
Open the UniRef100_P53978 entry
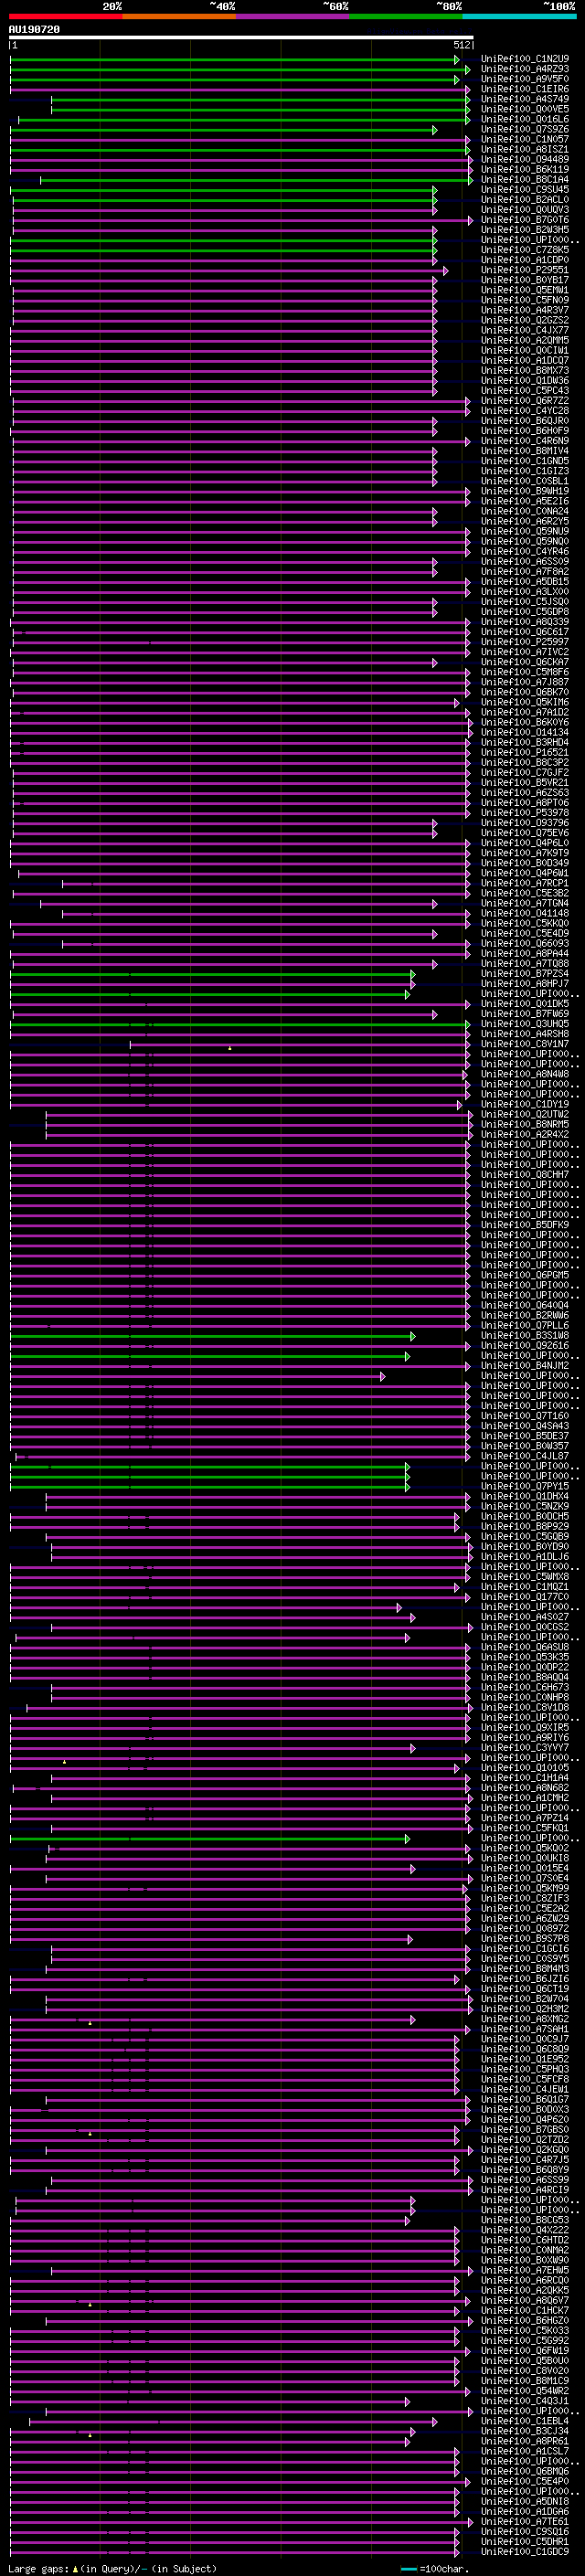(x=525, y=812)
